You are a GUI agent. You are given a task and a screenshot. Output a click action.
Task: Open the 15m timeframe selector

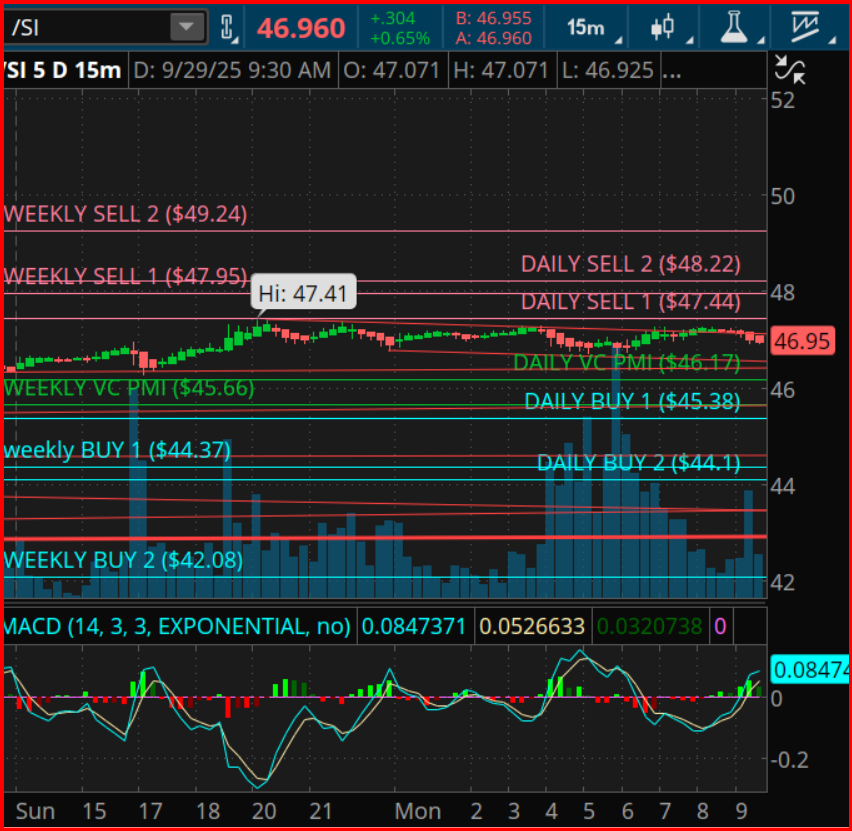click(588, 28)
